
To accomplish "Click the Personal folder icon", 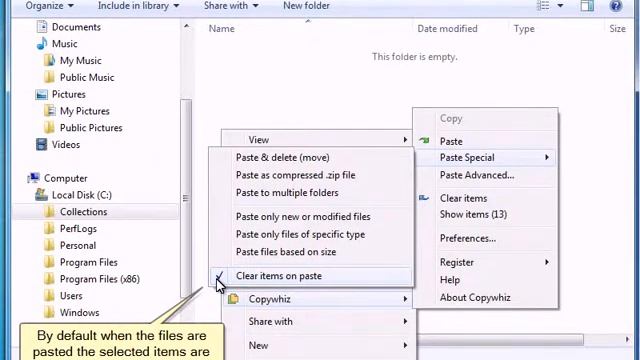I will coord(49,245).
